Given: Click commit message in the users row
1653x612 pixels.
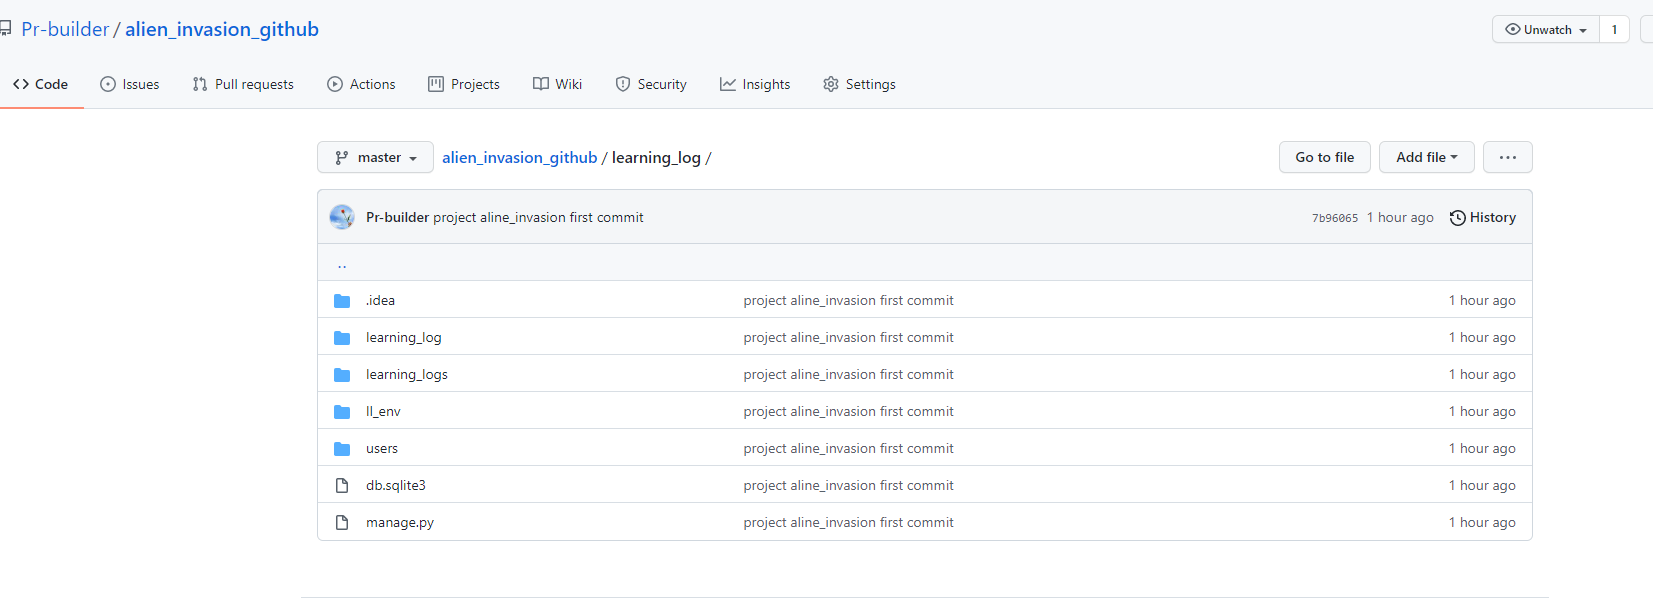Looking at the screenshot, I should click(848, 448).
